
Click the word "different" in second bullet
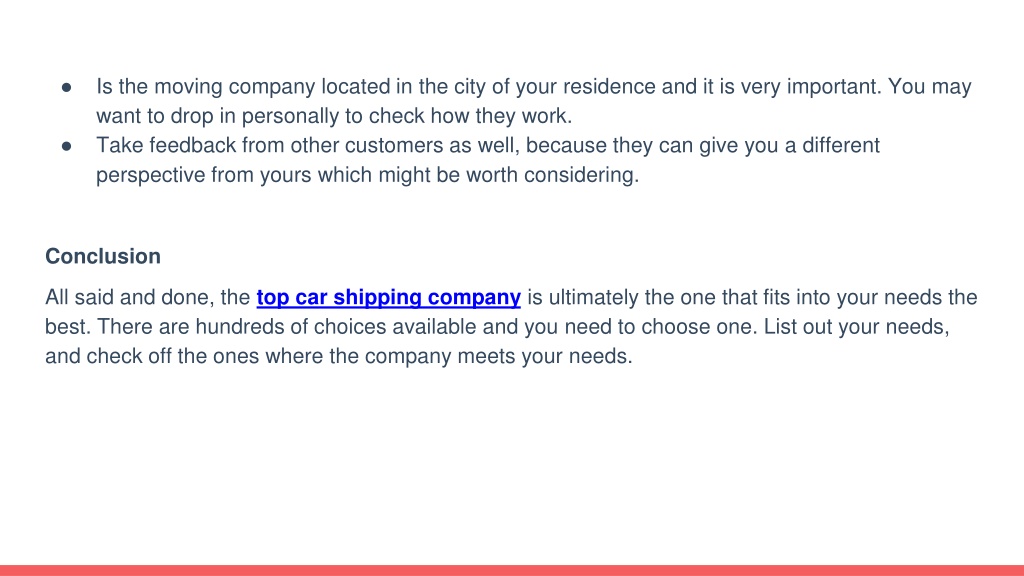tap(840, 145)
